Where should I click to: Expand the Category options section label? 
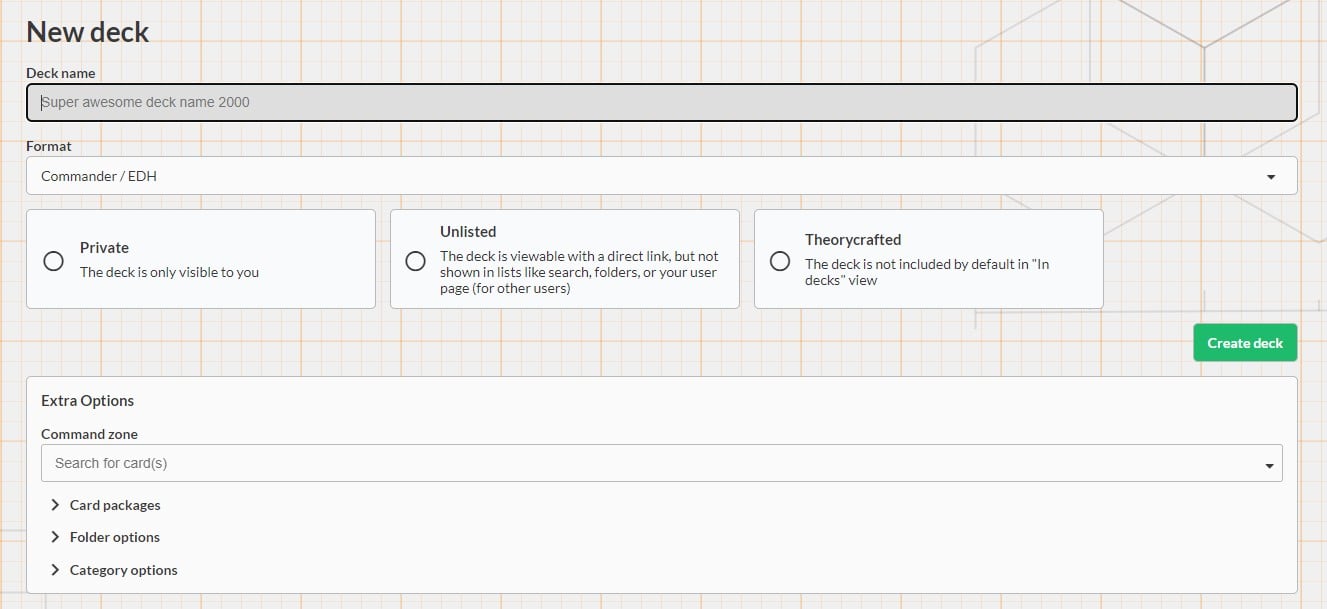coord(123,570)
